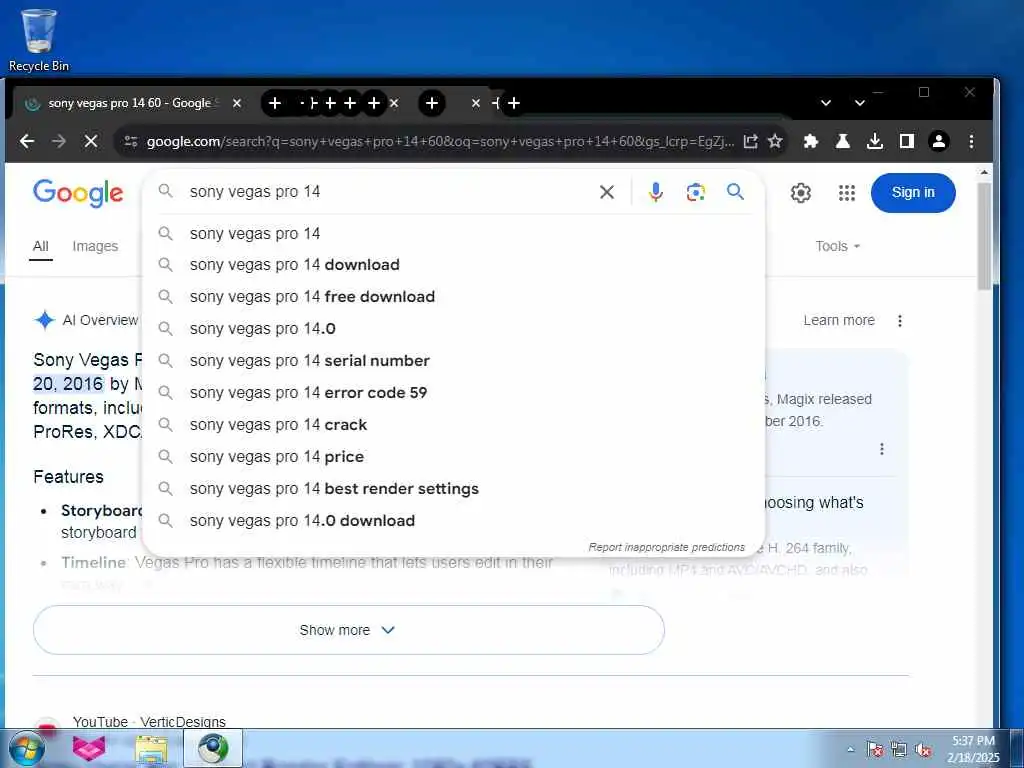This screenshot has height=768, width=1024.
Task: Open Action Center flag tray icon
Action: pyautogui.click(x=875, y=749)
